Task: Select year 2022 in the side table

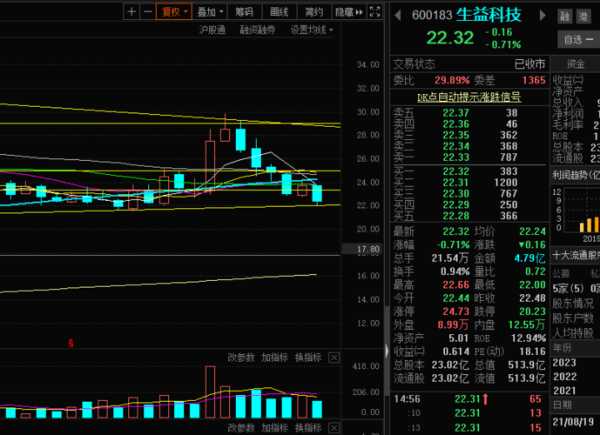Action: 564,377
